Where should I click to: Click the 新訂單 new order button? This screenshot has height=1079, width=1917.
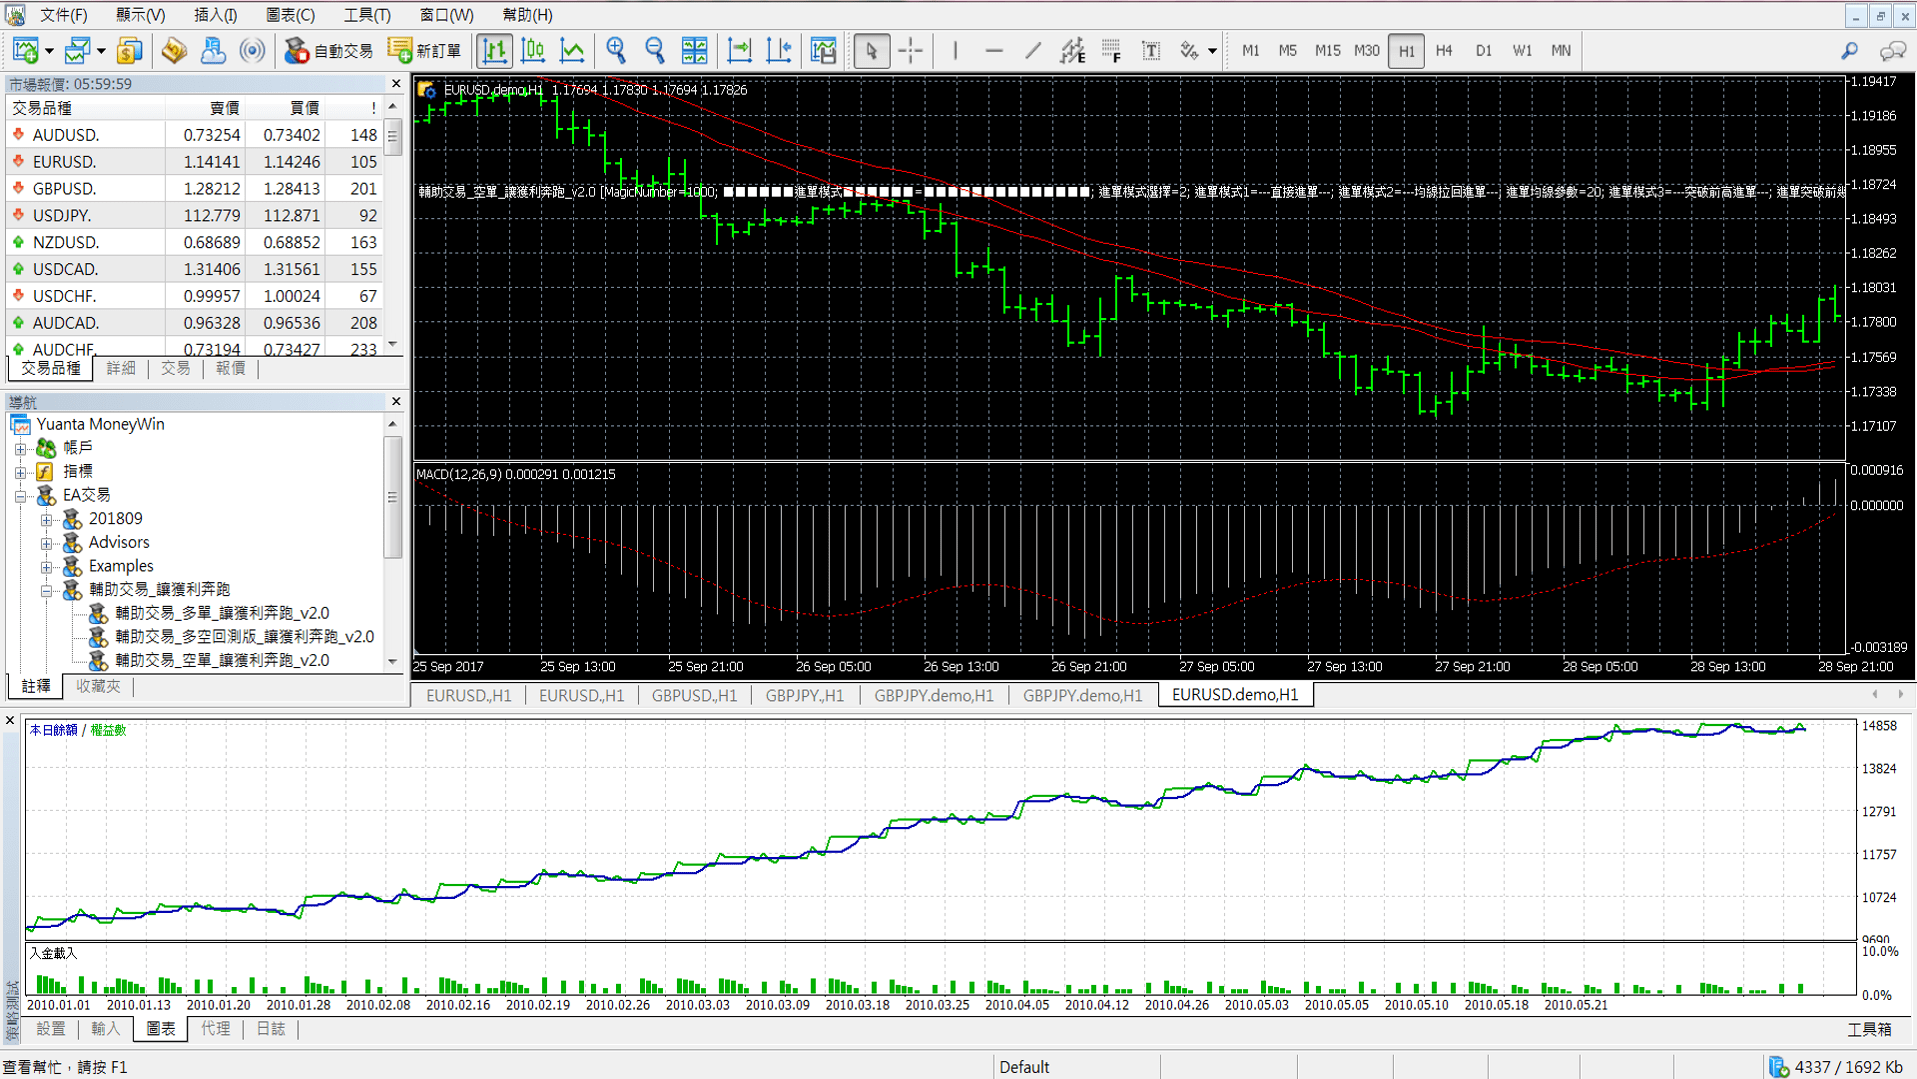[x=426, y=51]
